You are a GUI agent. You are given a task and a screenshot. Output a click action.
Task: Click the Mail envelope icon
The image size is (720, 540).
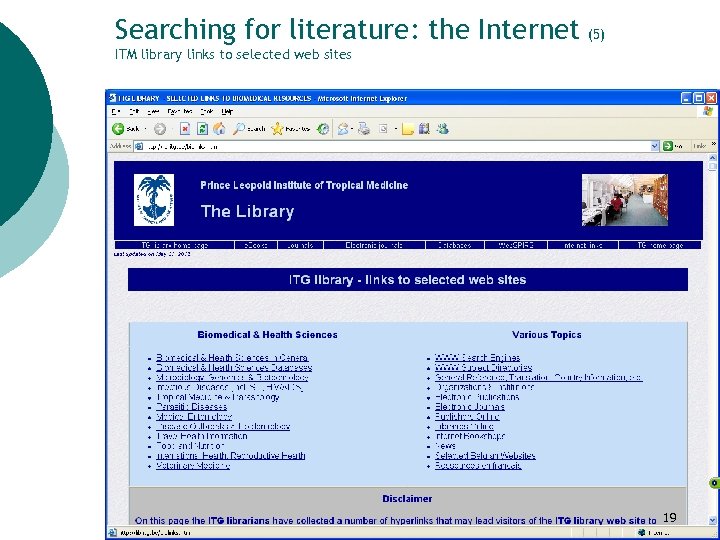coord(343,129)
